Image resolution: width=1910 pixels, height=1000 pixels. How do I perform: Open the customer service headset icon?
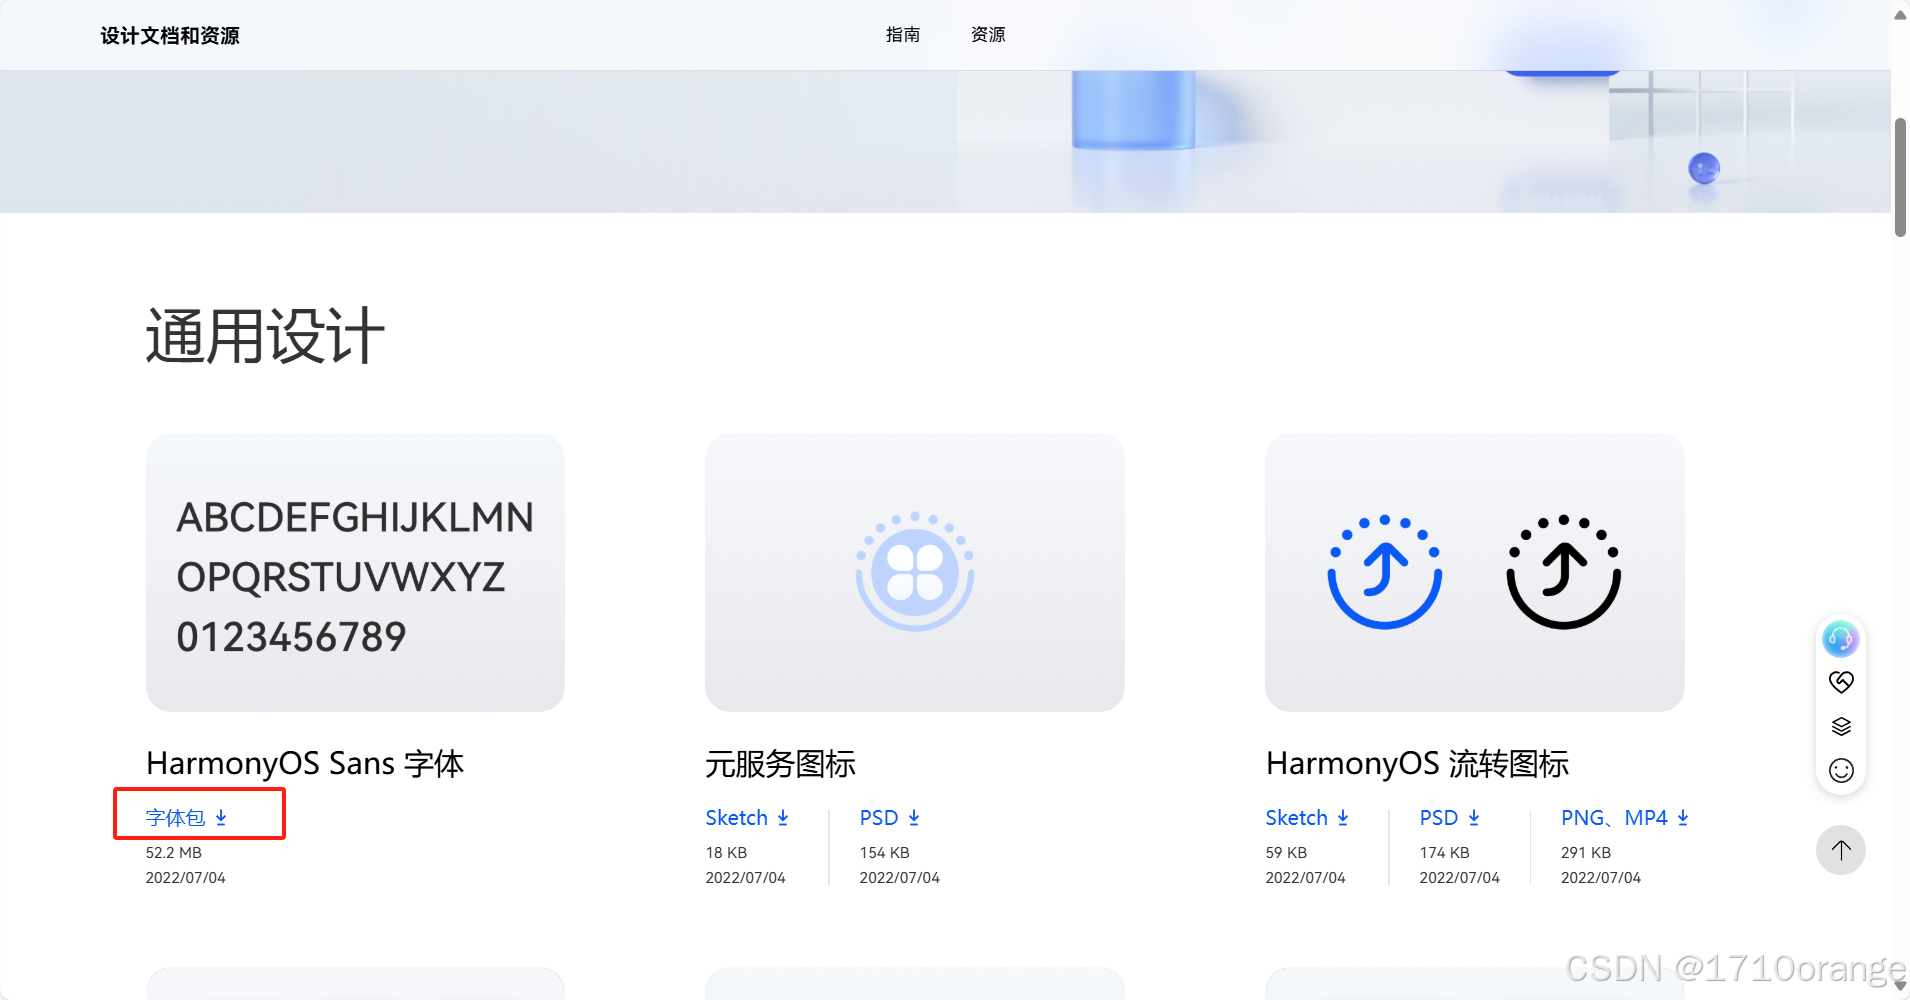point(1840,638)
